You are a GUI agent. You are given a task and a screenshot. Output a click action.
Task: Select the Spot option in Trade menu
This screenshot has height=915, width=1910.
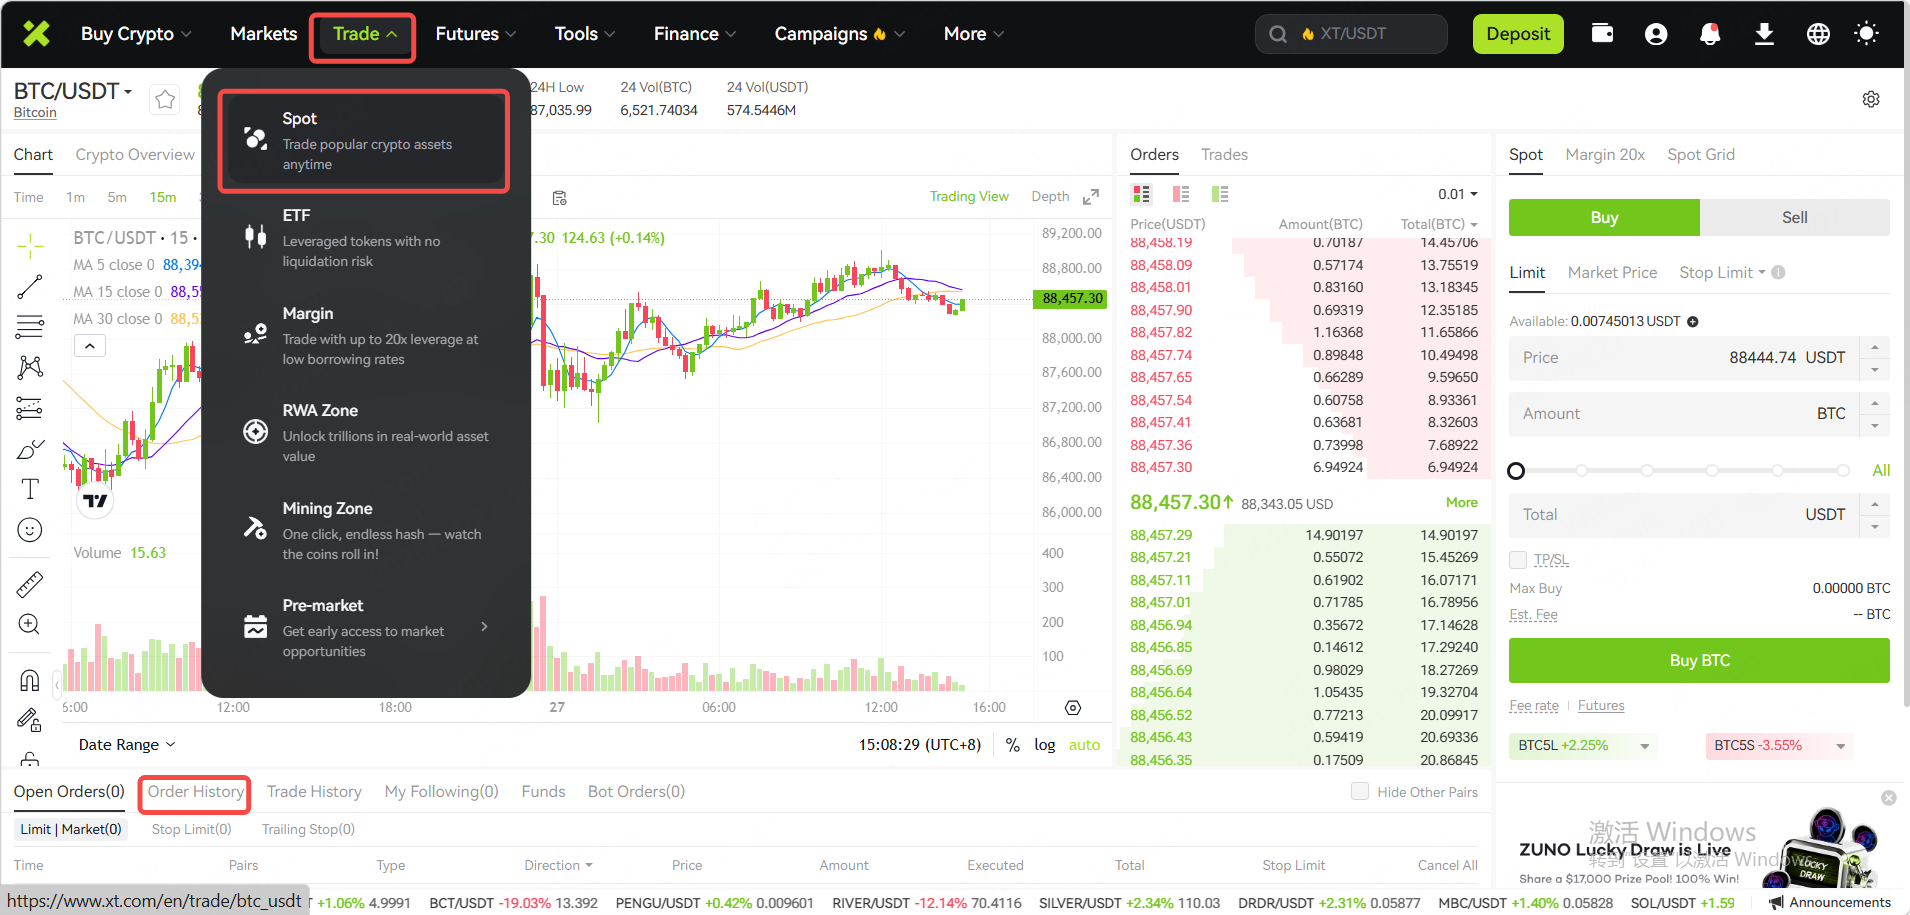[x=364, y=141]
